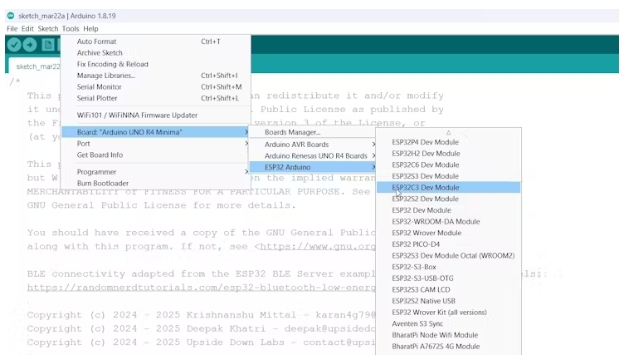
Task: Click the "GNU General Public License for more details." line
Action: coord(161,205)
